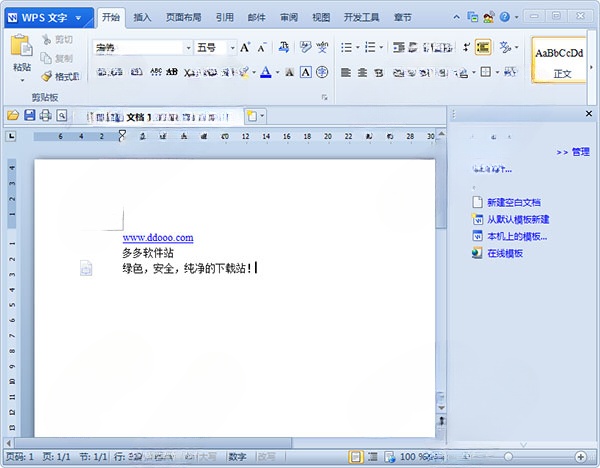
Task: Click the print preview magnifier icon
Action: click(62, 115)
